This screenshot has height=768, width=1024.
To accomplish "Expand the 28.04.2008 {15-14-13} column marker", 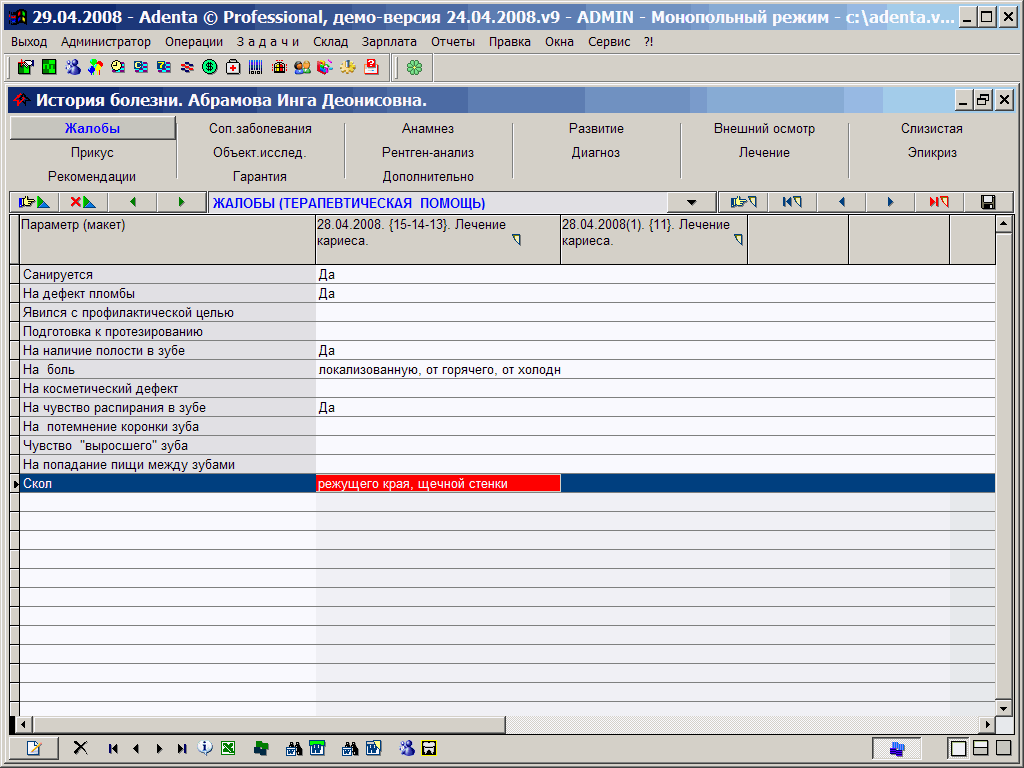I will click(516, 240).
